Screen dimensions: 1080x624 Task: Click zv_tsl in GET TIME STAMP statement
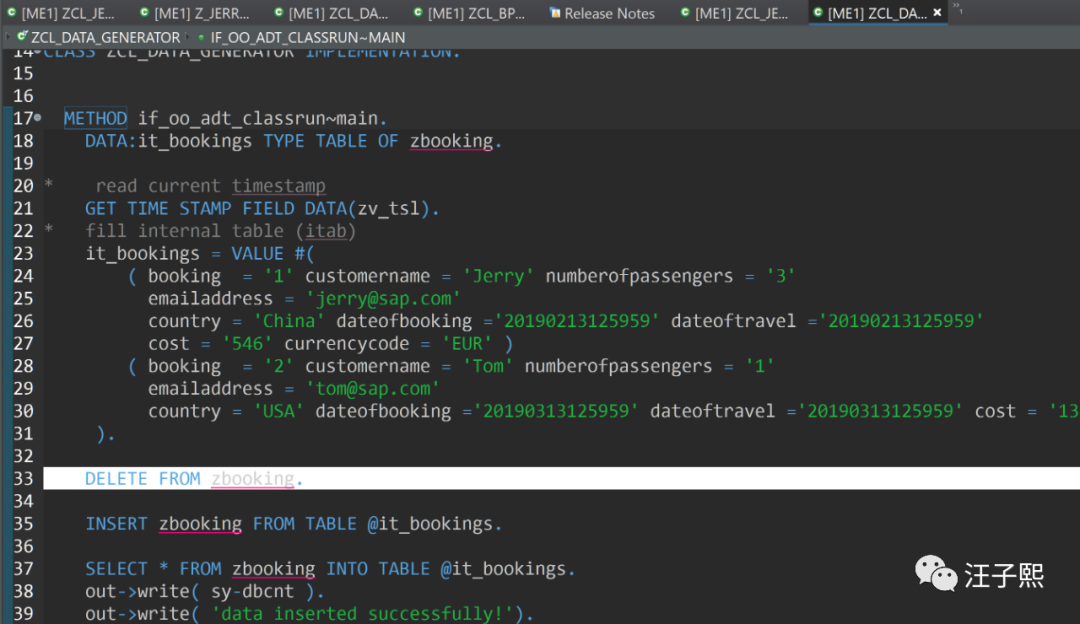[388, 209]
